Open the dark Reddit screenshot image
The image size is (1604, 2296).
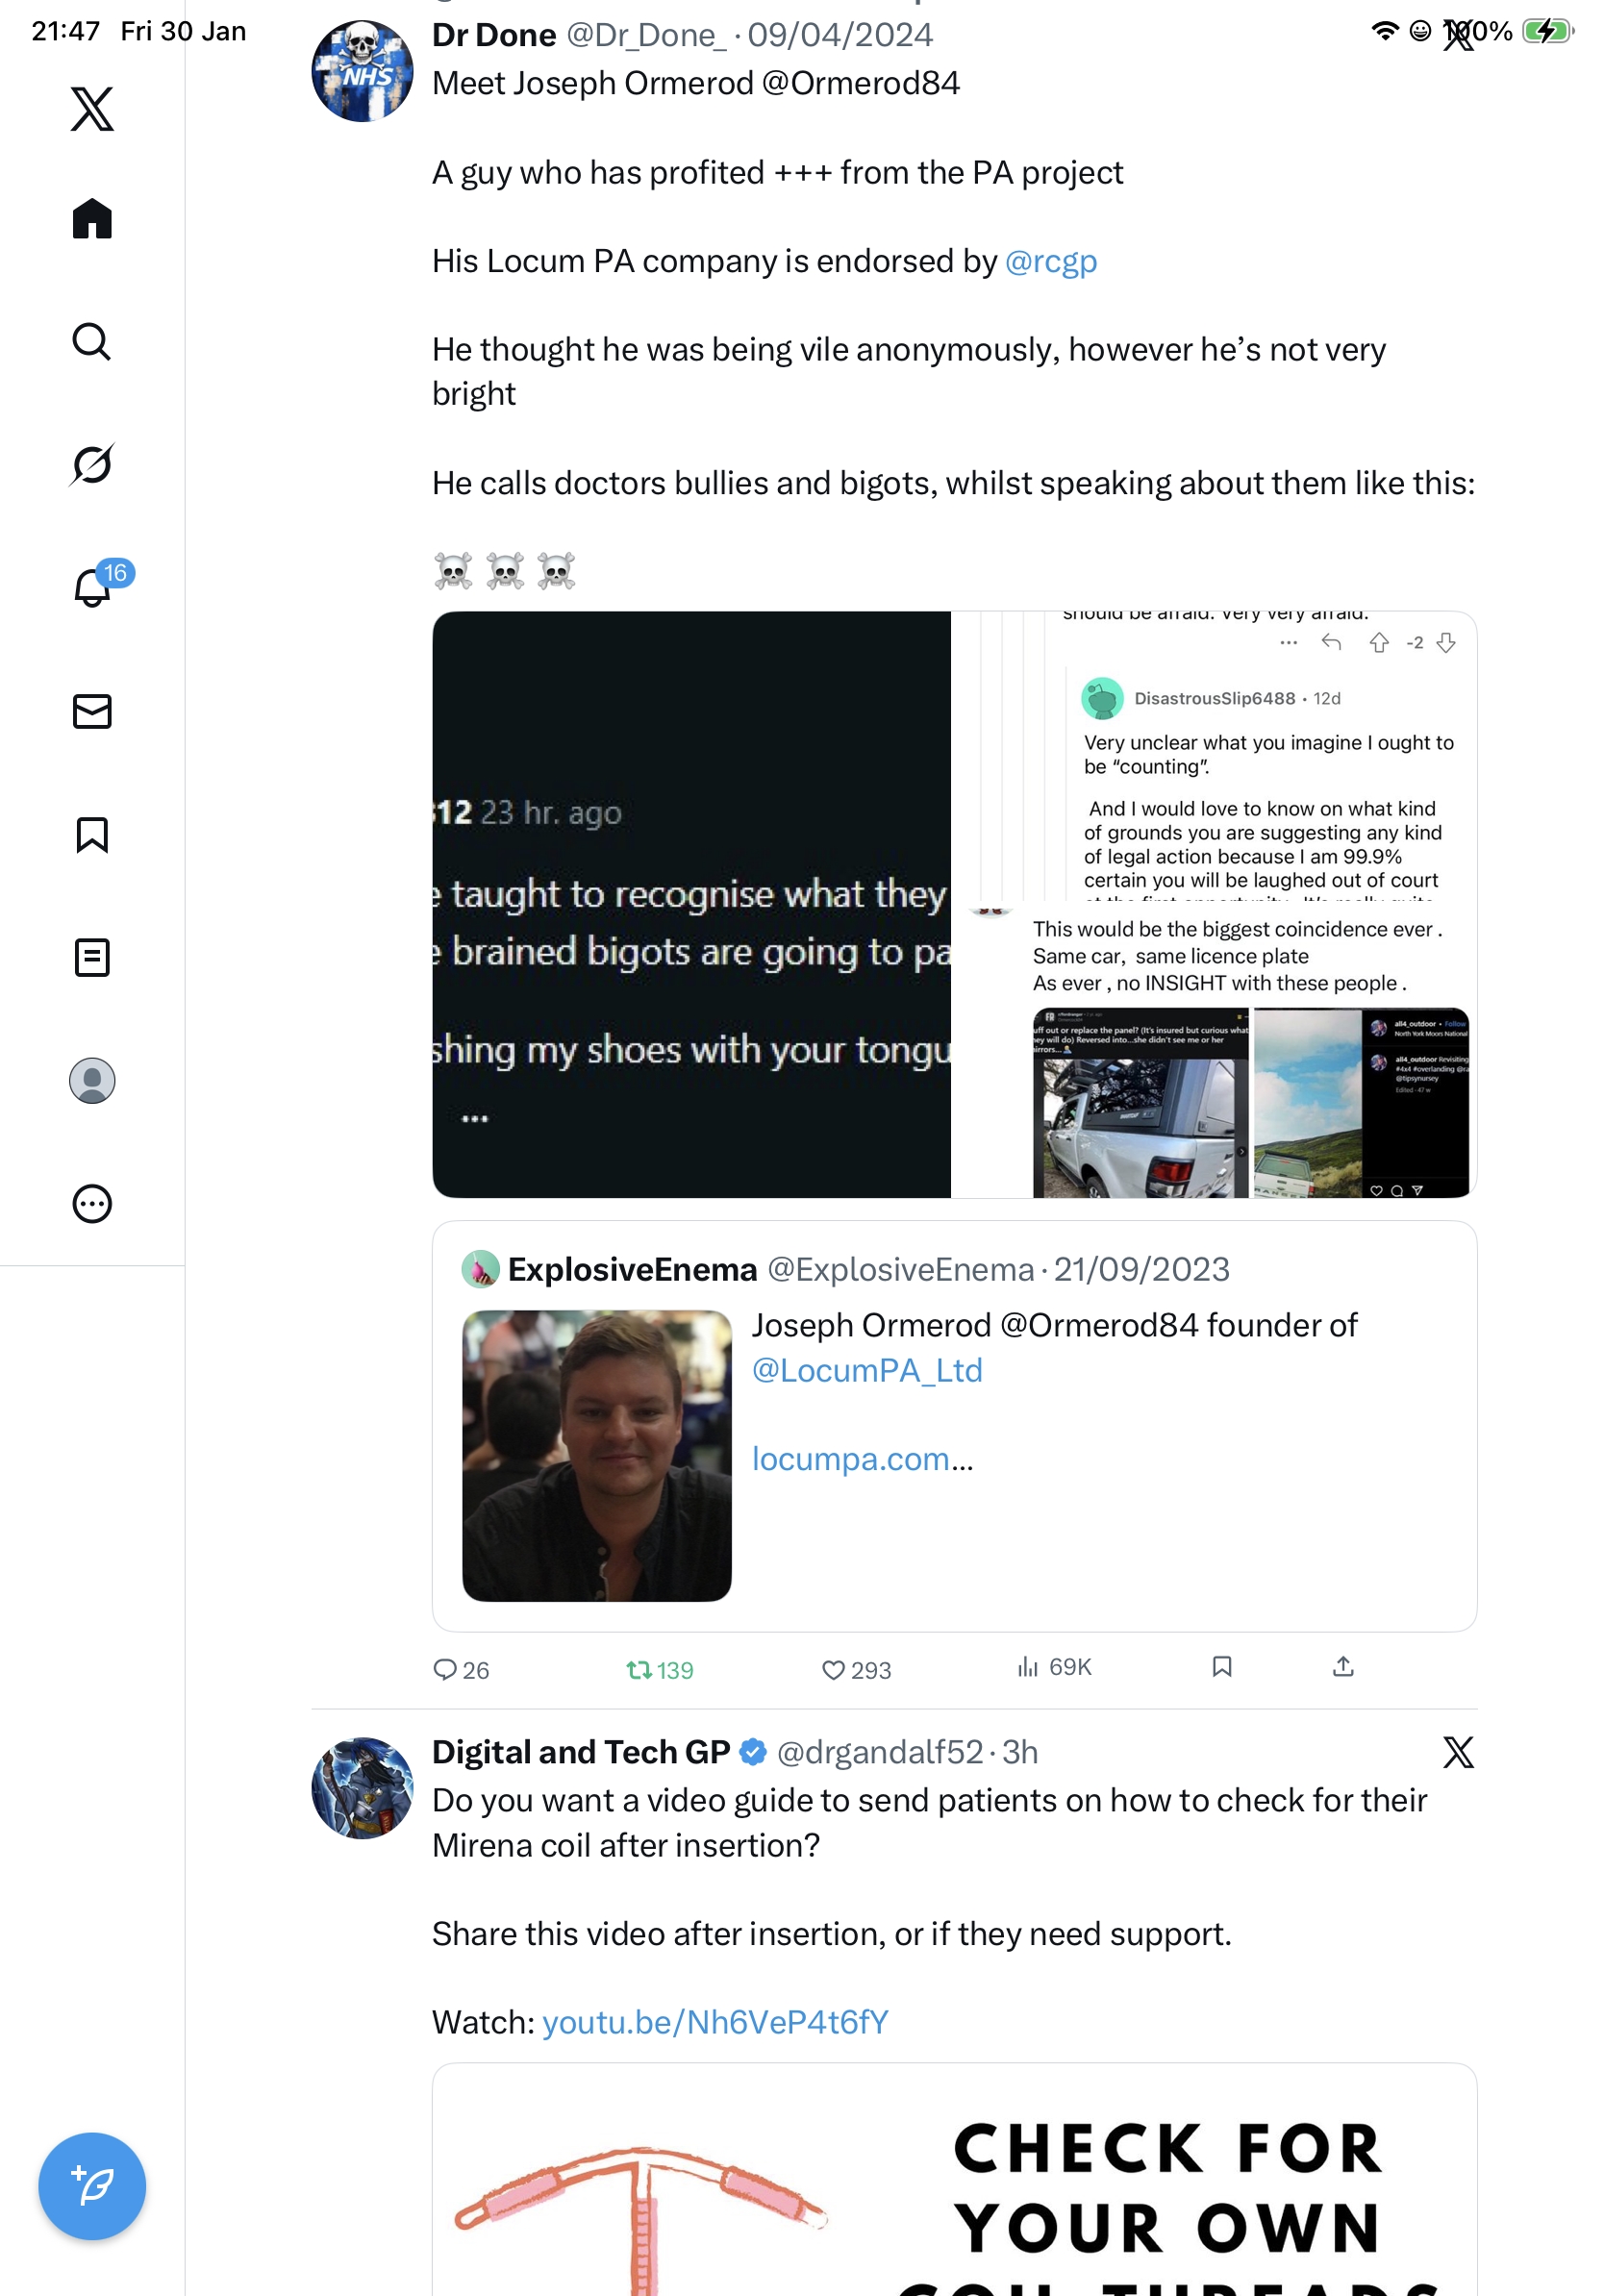point(691,904)
